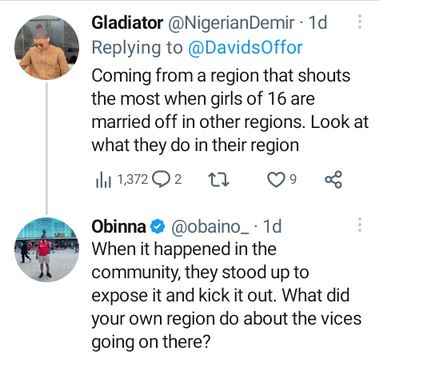Open Gladiator's tweet text about regions

[x=230, y=110]
